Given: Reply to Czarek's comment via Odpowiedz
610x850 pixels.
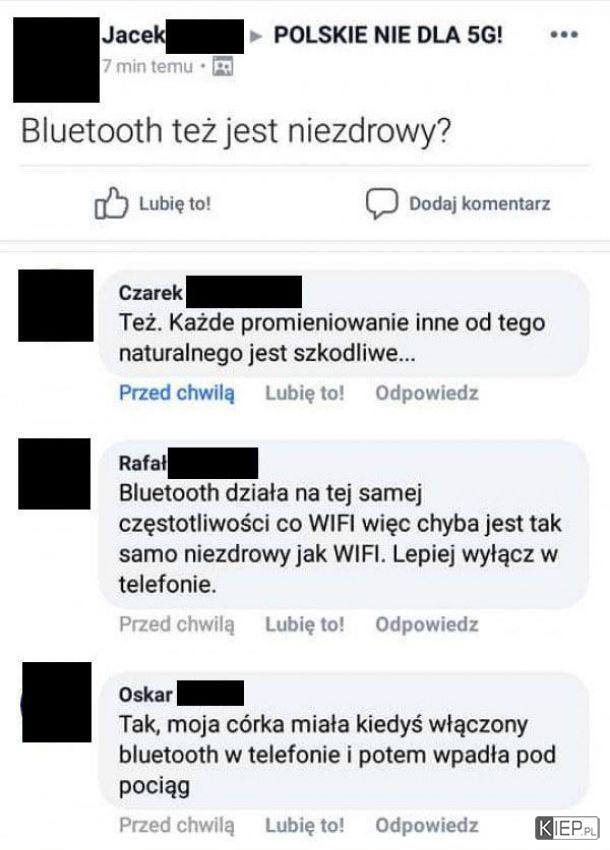Looking at the screenshot, I should pyautogui.click(x=427, y=393).
